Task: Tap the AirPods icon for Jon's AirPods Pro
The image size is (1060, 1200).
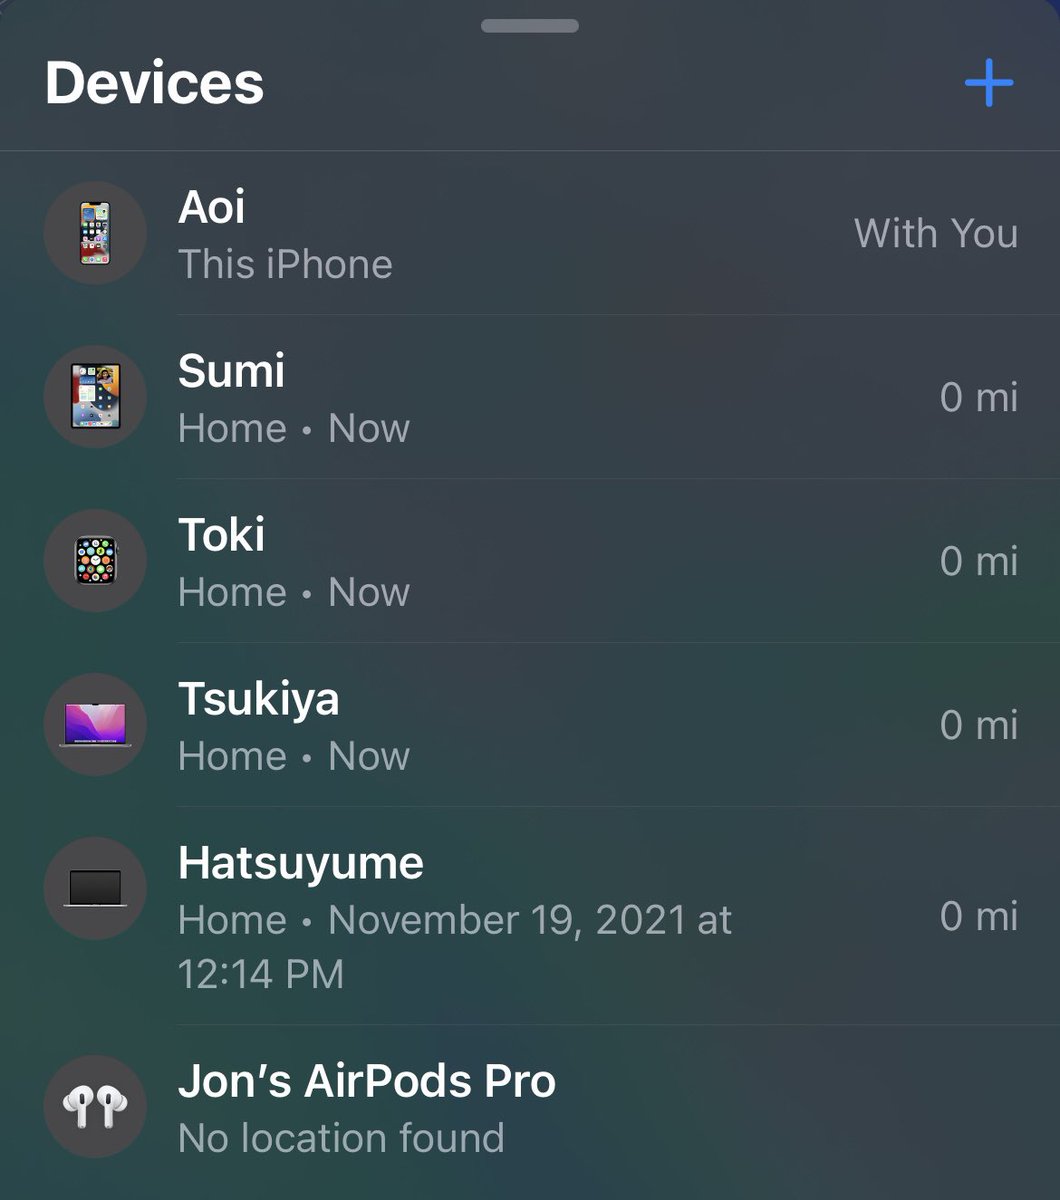Action: 95,1107
